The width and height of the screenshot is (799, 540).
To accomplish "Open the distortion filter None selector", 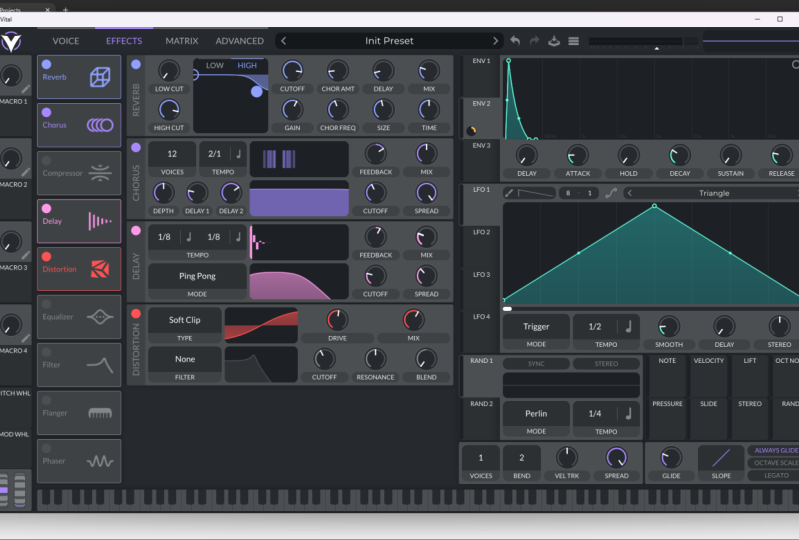I will click(184, 359).
